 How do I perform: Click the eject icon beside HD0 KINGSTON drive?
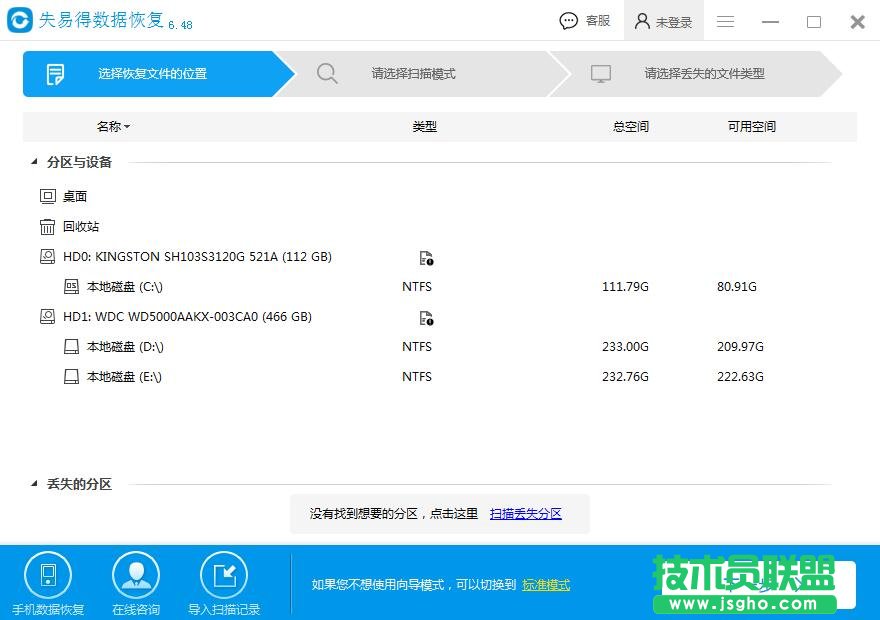[x=426, y=257]
